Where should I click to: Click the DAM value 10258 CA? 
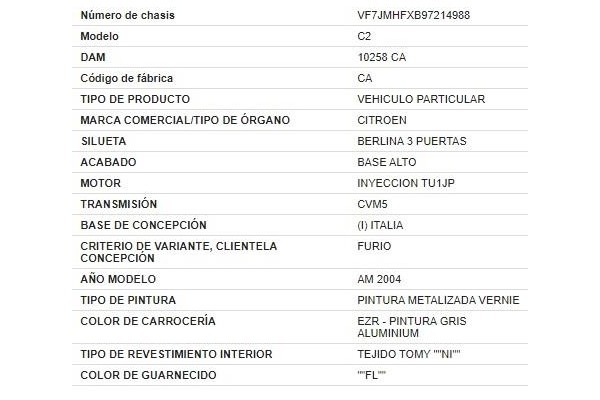382,57
